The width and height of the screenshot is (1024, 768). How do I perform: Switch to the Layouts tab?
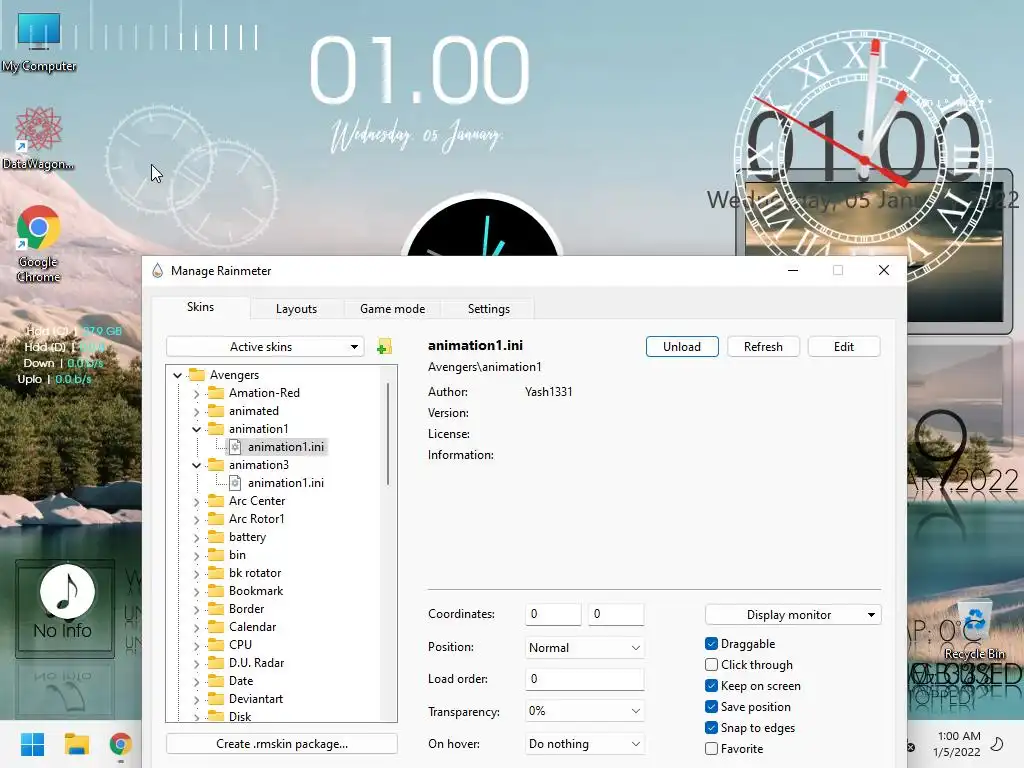[x=296, y=309]
